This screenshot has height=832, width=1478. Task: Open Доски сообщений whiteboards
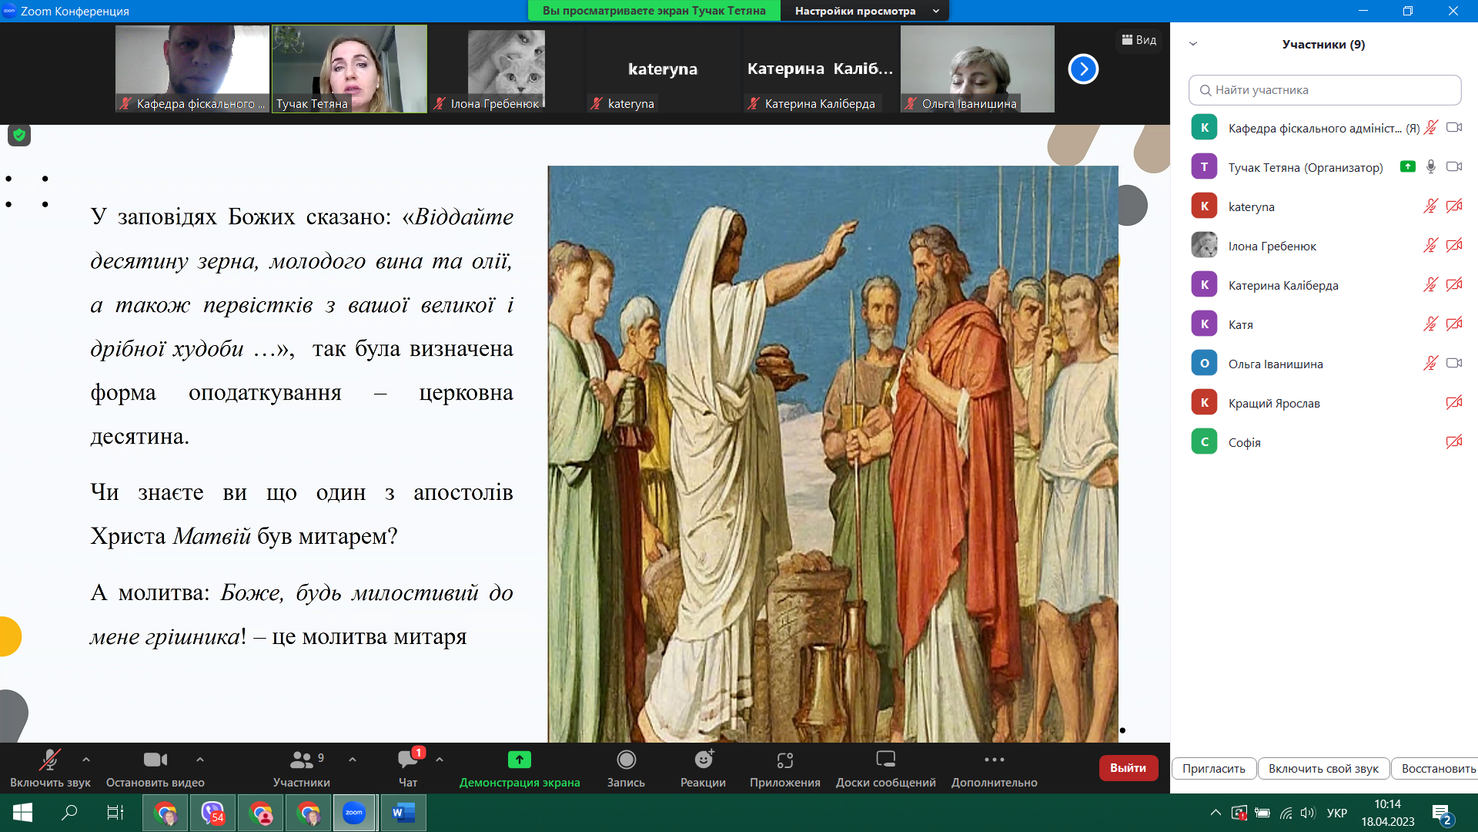(x=886, y=768)
